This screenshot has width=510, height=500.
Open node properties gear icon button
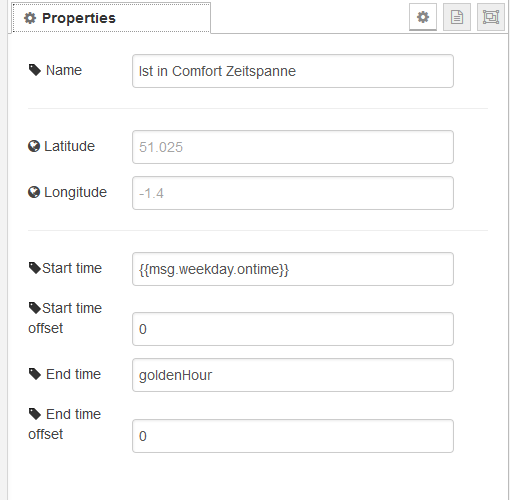click(423, 17)
